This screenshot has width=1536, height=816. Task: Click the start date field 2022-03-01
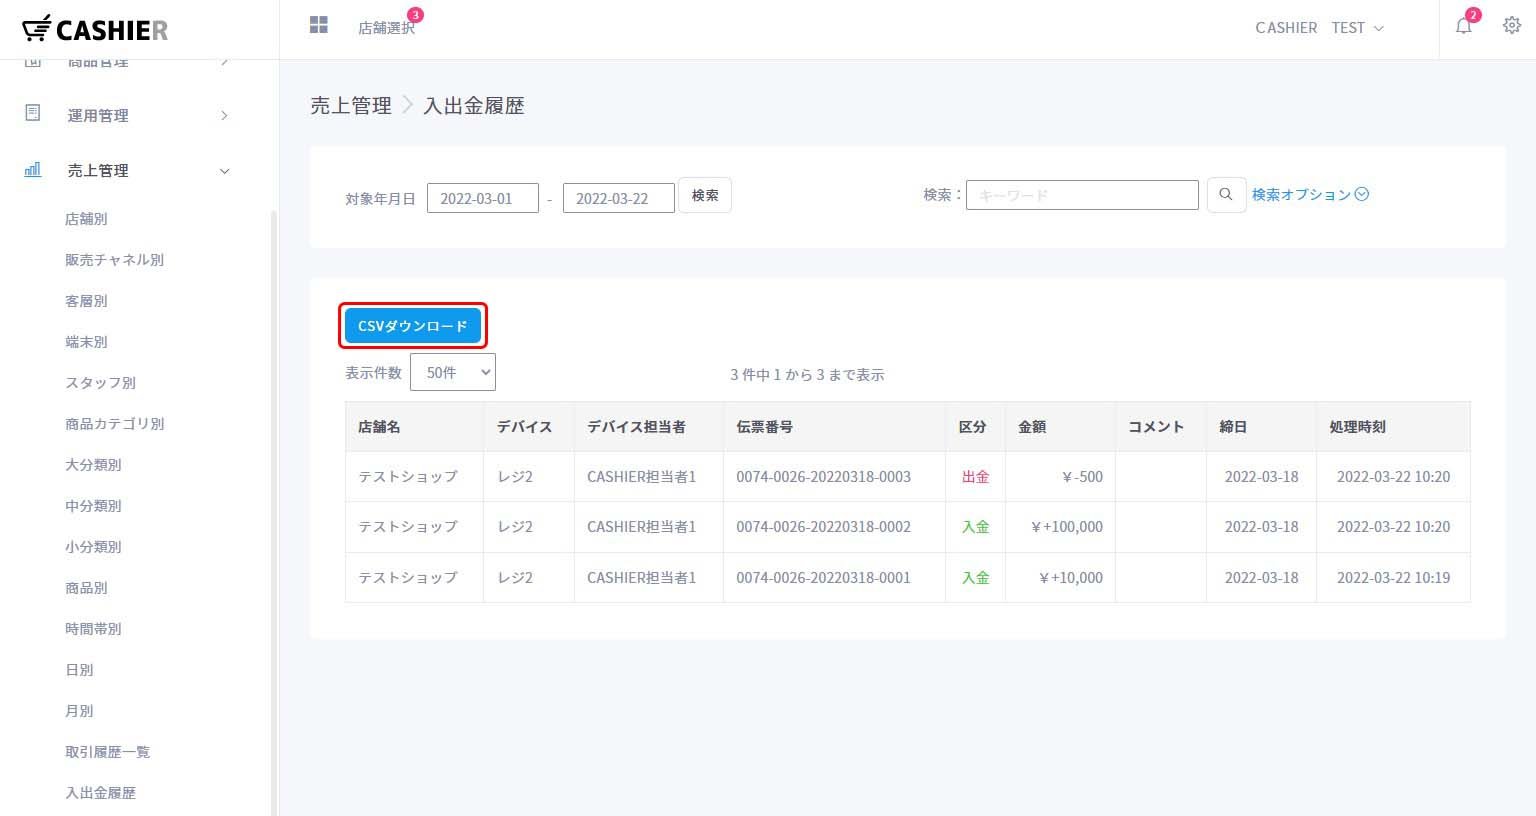(483, 198)
